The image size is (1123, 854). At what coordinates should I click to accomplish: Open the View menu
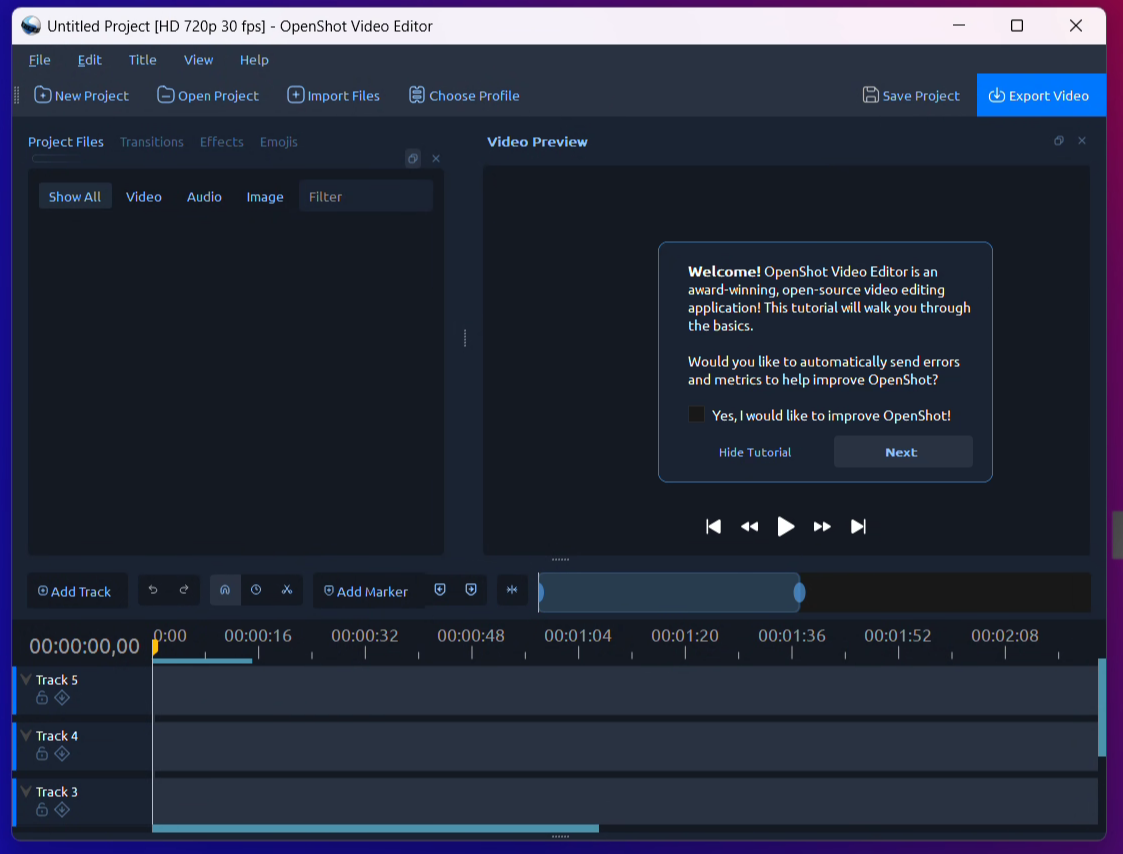point(198,60)
